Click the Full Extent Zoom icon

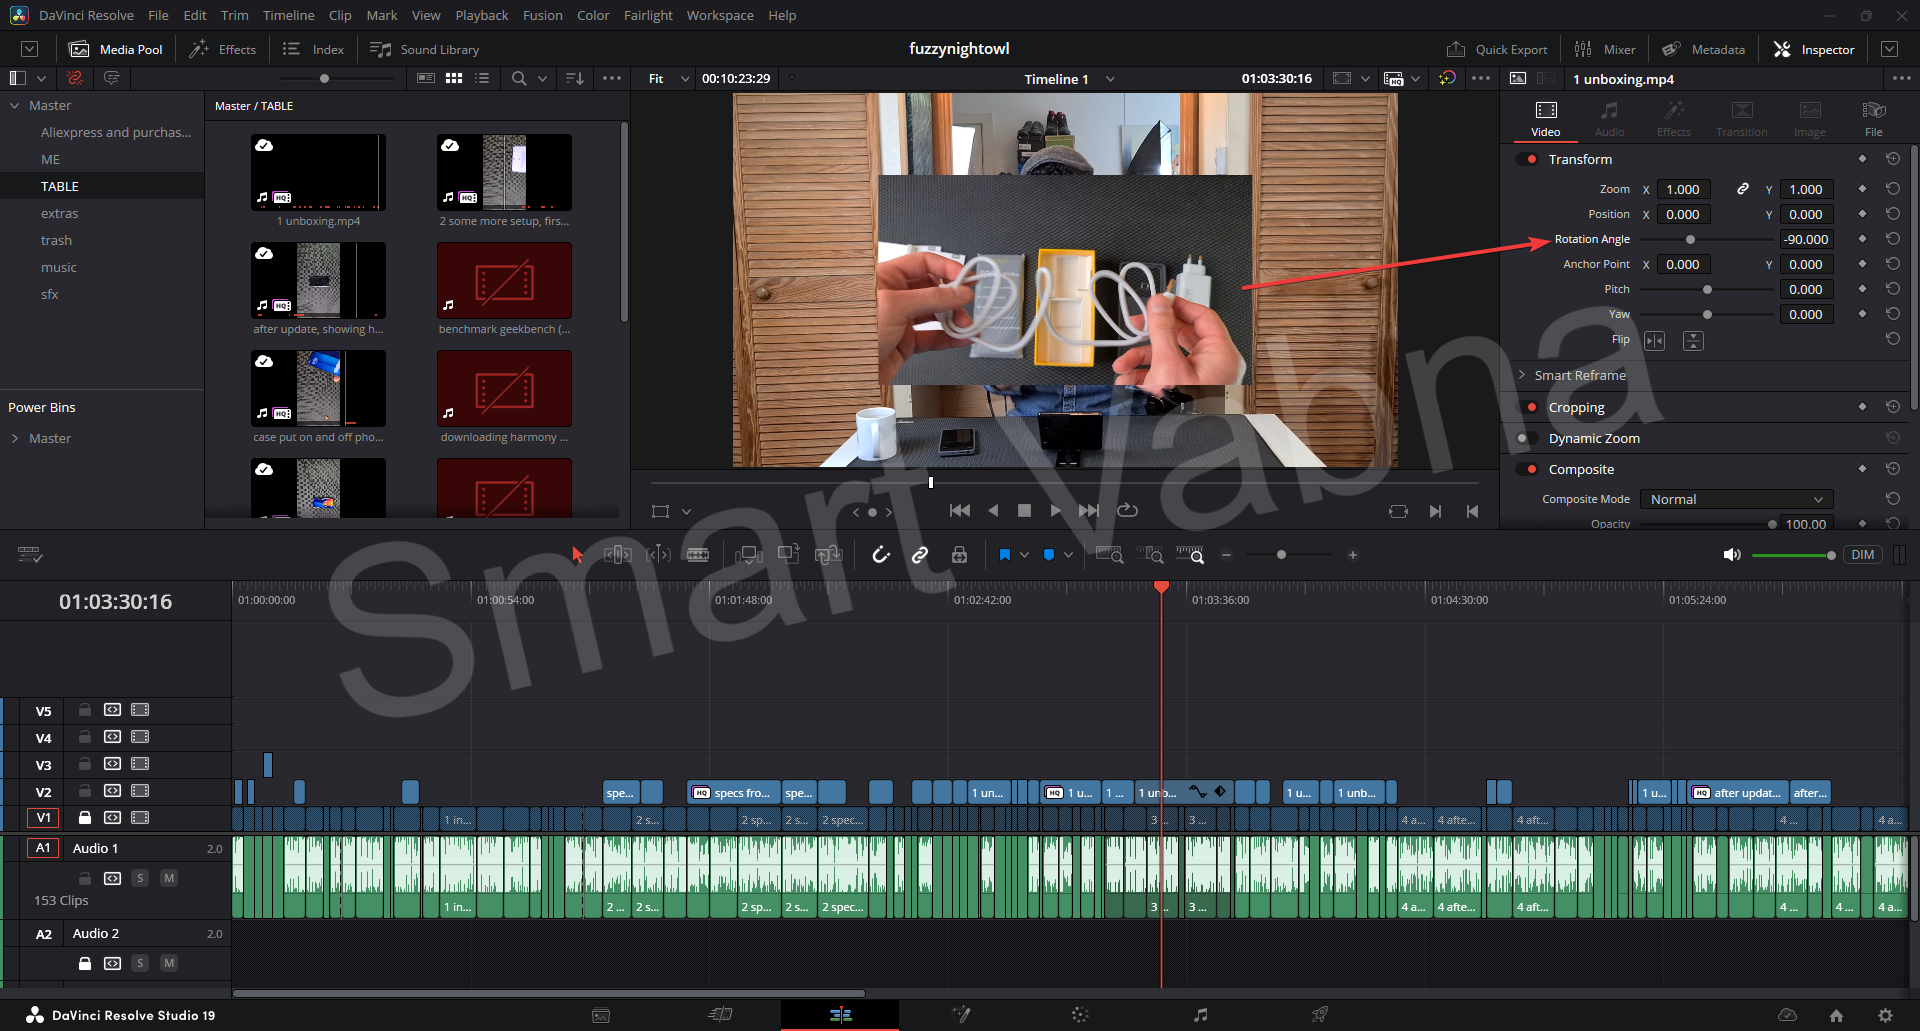click(1109, 555)
